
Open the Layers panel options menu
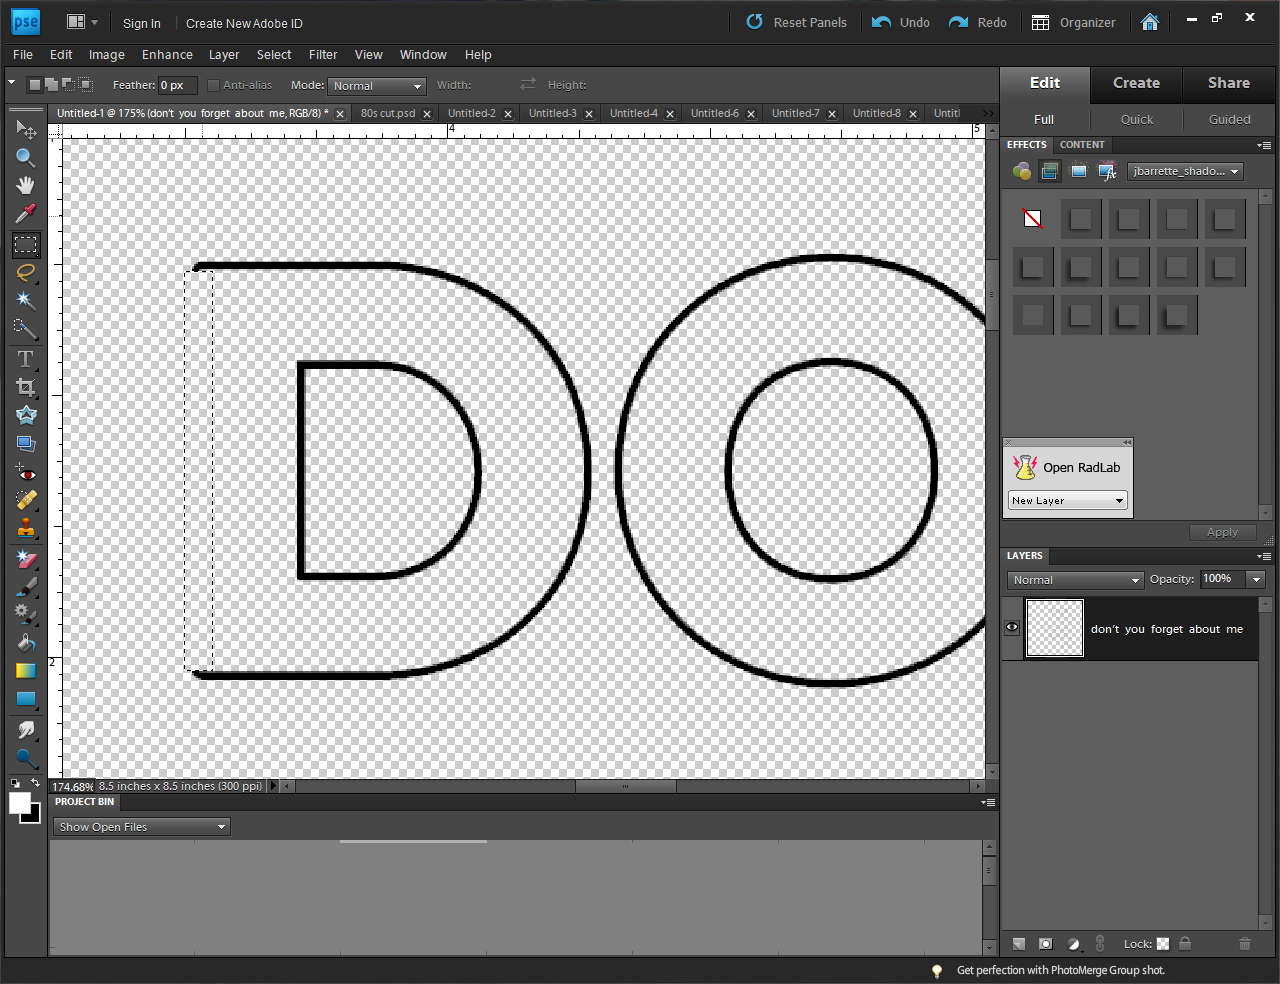[x=1264, y=556]
